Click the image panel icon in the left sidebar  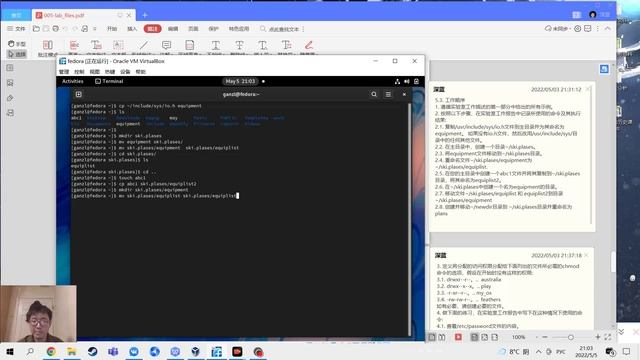pos(10,83)
